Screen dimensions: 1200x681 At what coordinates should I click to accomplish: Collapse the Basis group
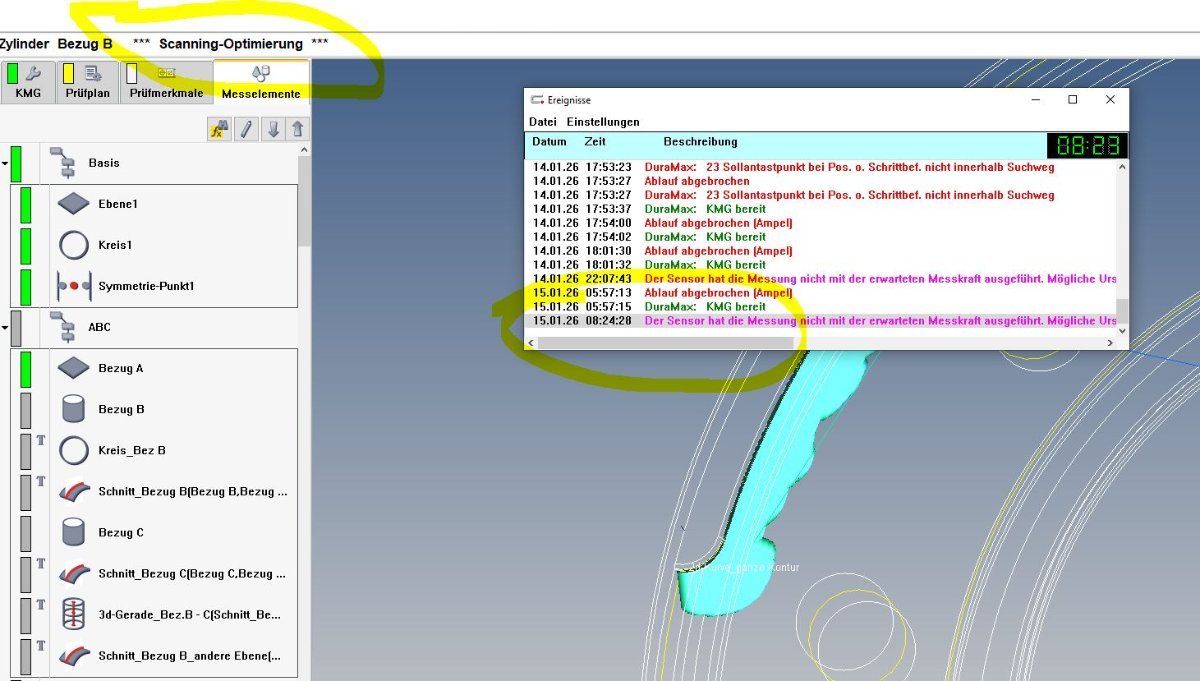point(4,163)
